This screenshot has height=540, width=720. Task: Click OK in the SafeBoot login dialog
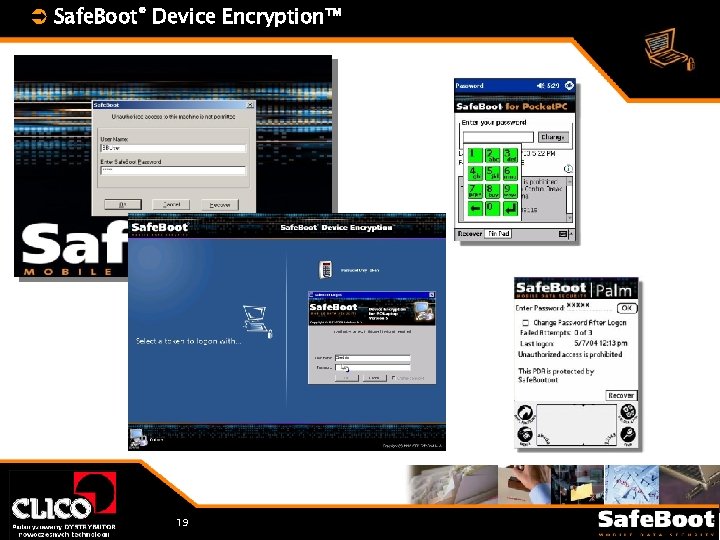click(123, 205)
